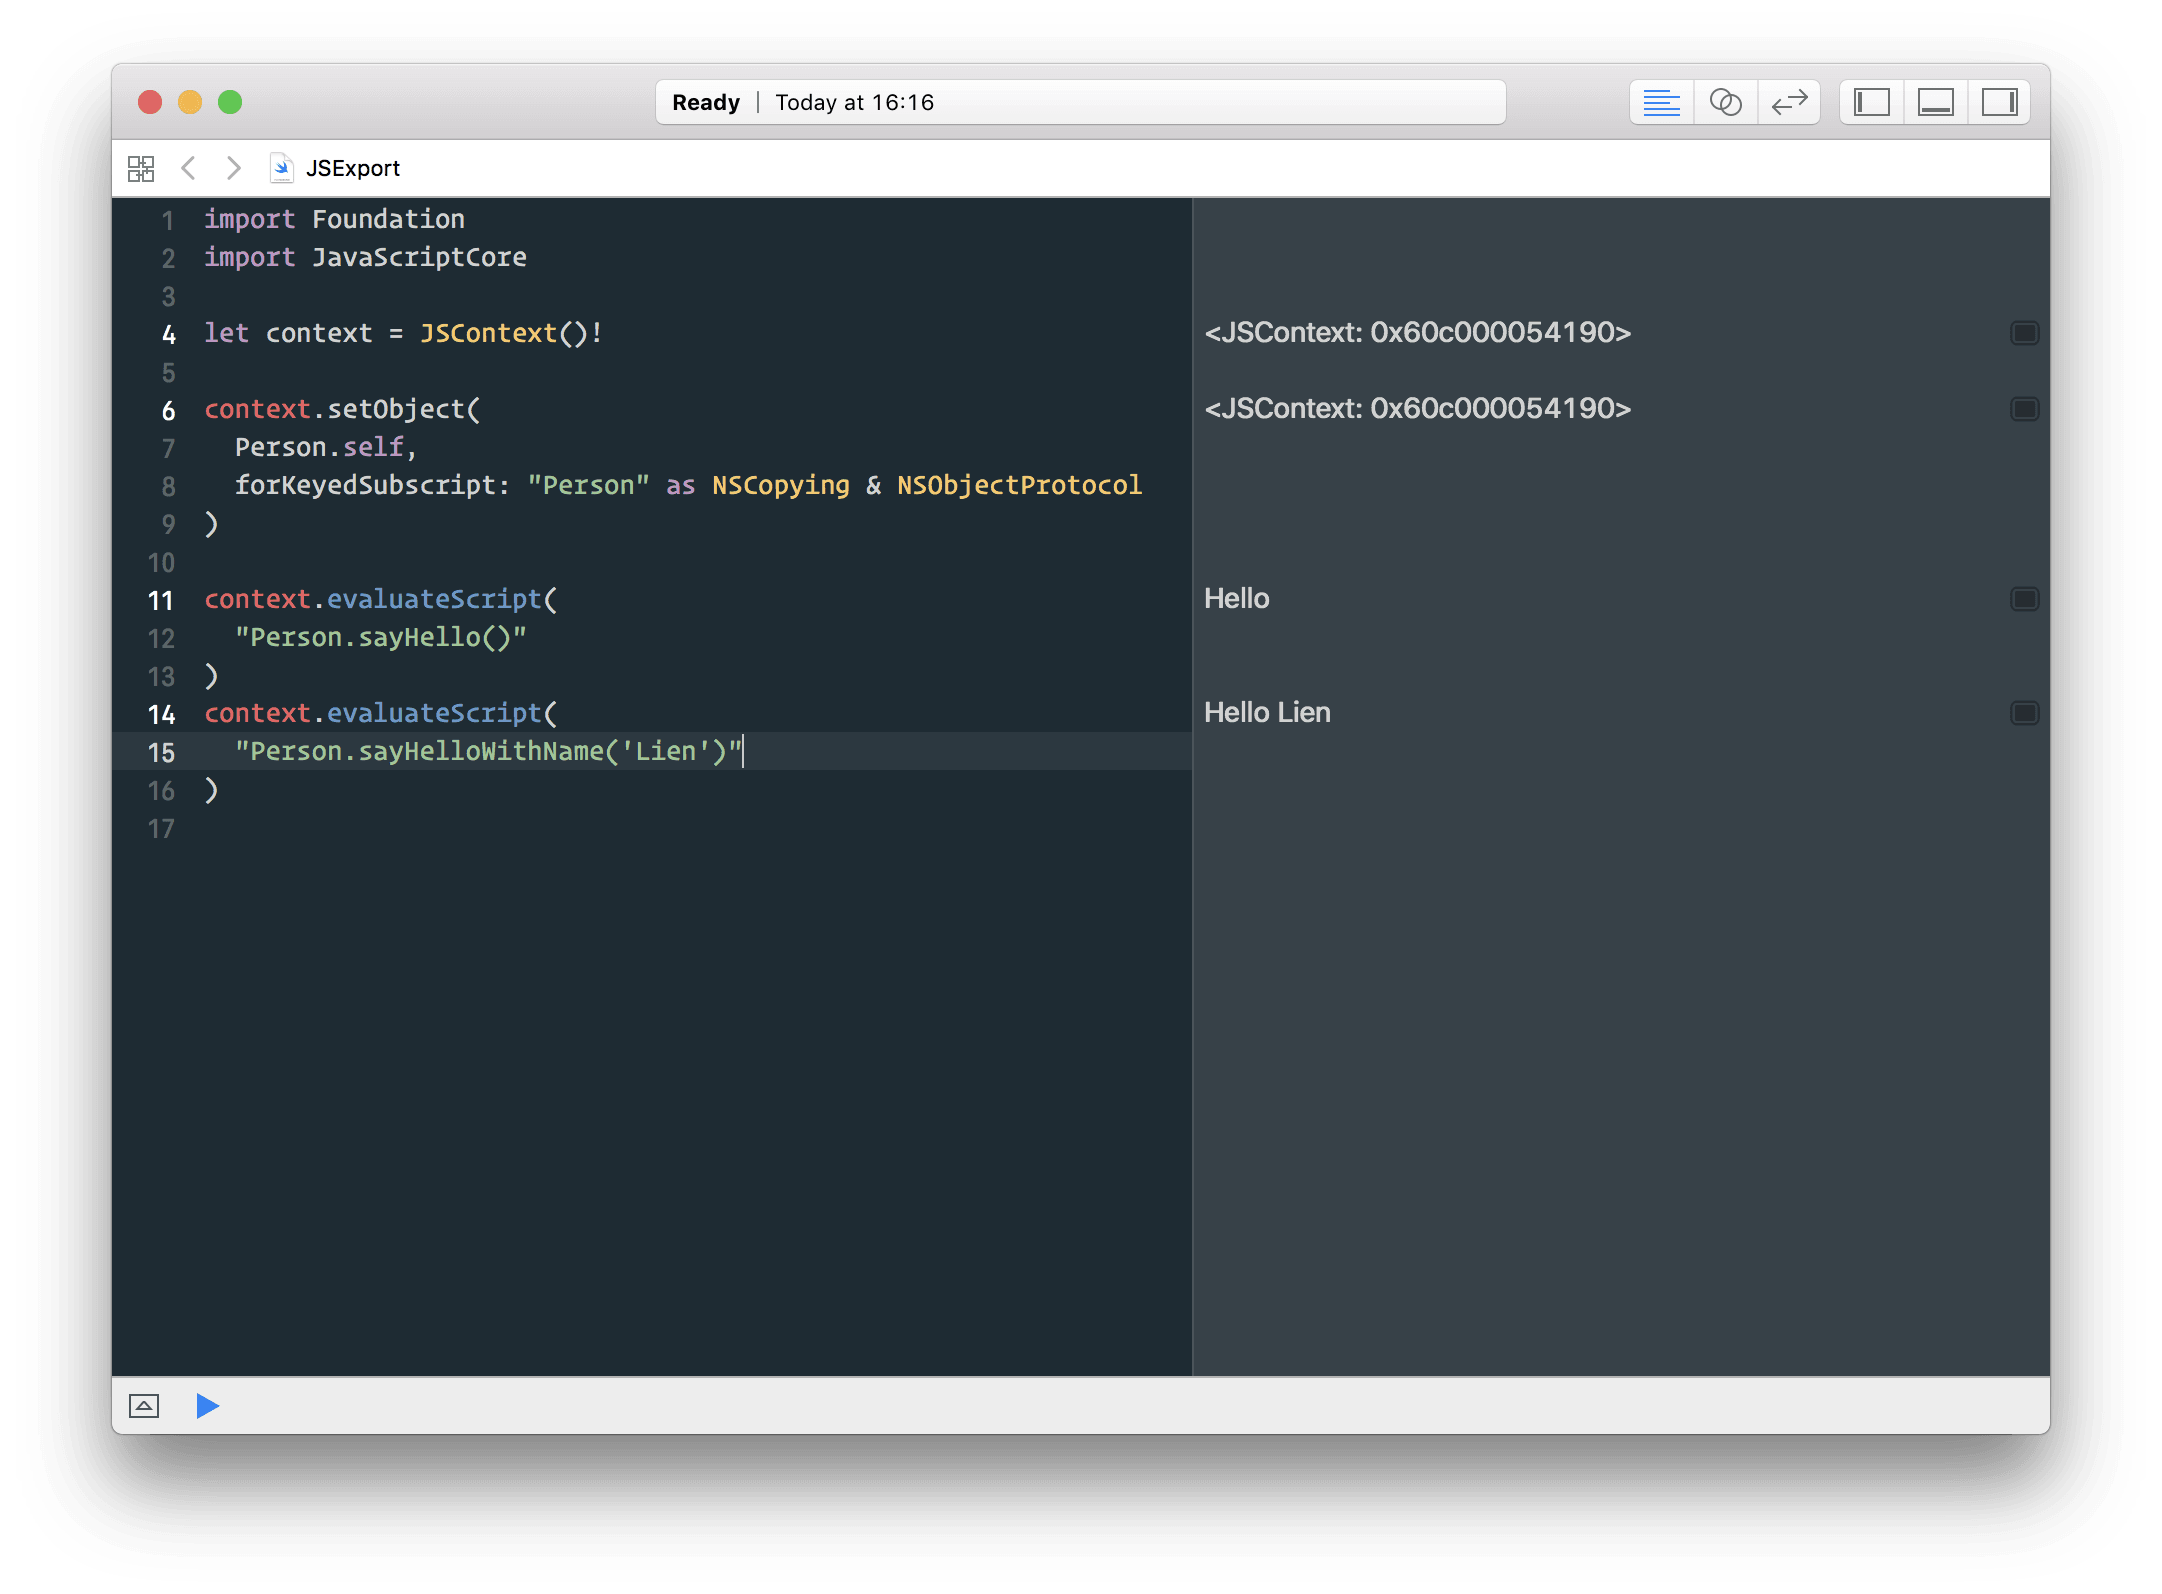Show inline result for line 4 JSContext
This screenshot has width=2162, height=1594.
(x=2024, y=333)
